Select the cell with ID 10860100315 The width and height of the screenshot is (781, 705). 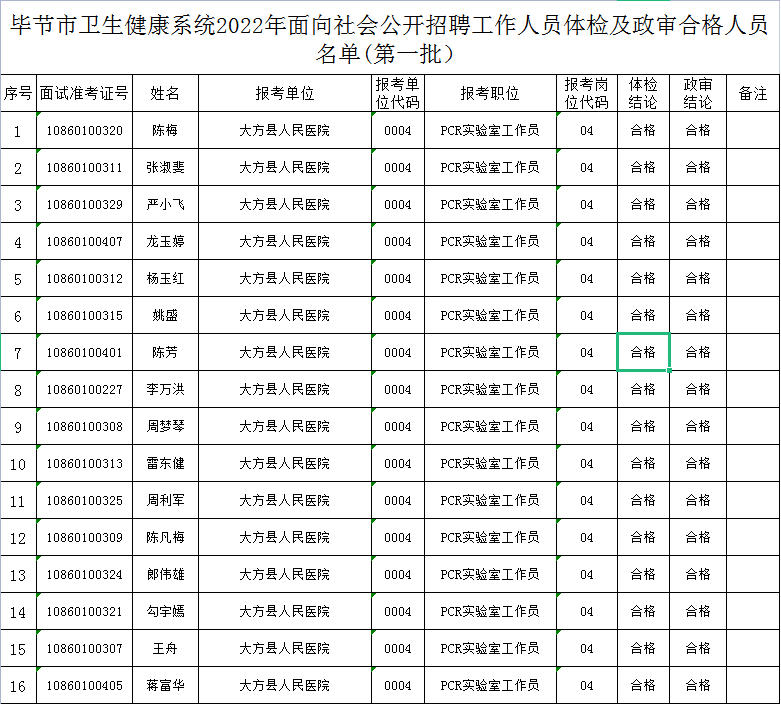(x=84, y=315)
